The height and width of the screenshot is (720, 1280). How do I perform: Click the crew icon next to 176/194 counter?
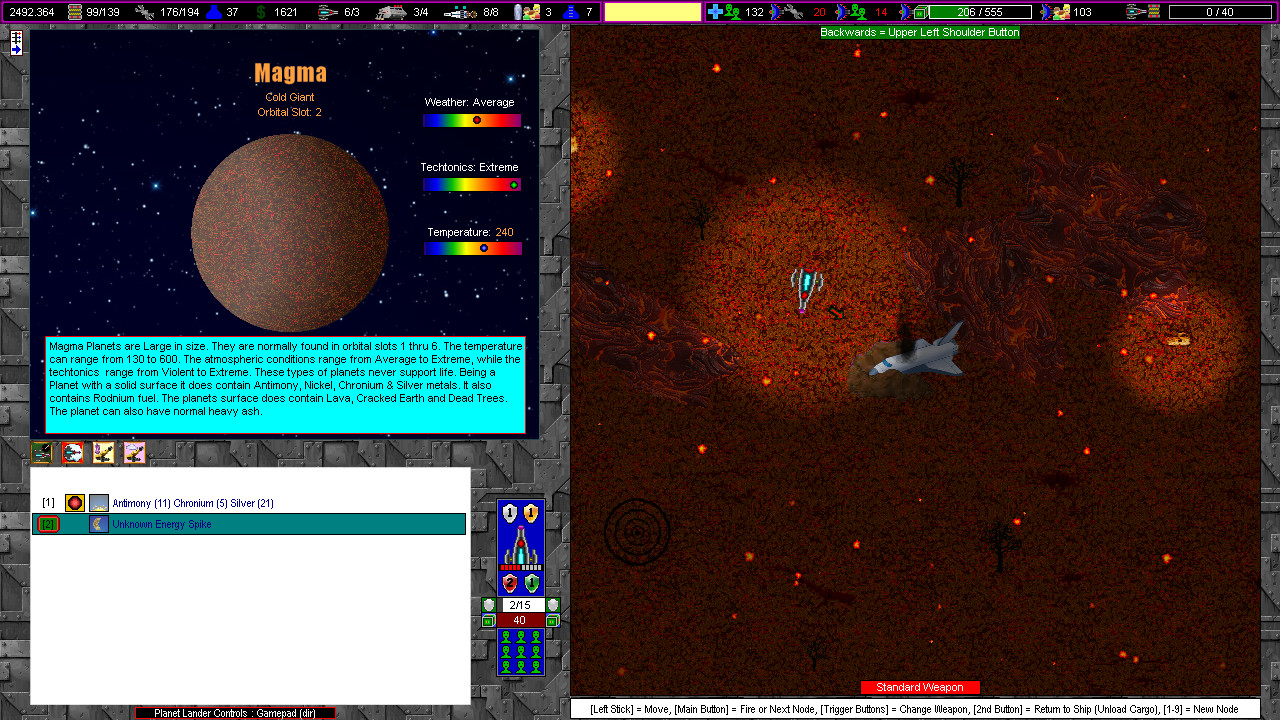click(144, 11)
